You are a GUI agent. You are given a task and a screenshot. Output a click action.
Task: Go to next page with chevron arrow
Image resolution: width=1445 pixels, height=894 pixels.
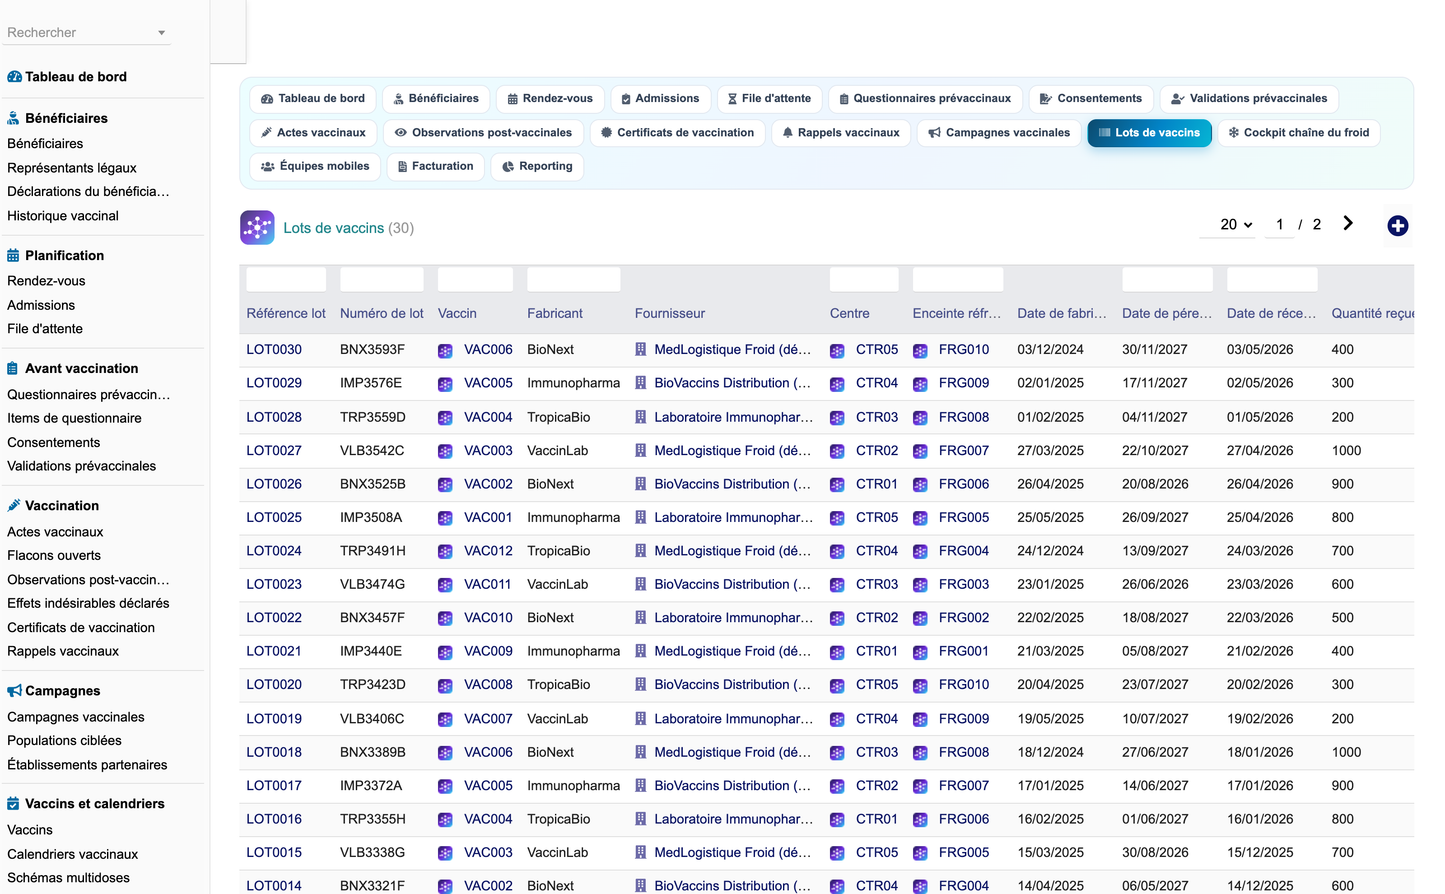tap(1348, 224)
